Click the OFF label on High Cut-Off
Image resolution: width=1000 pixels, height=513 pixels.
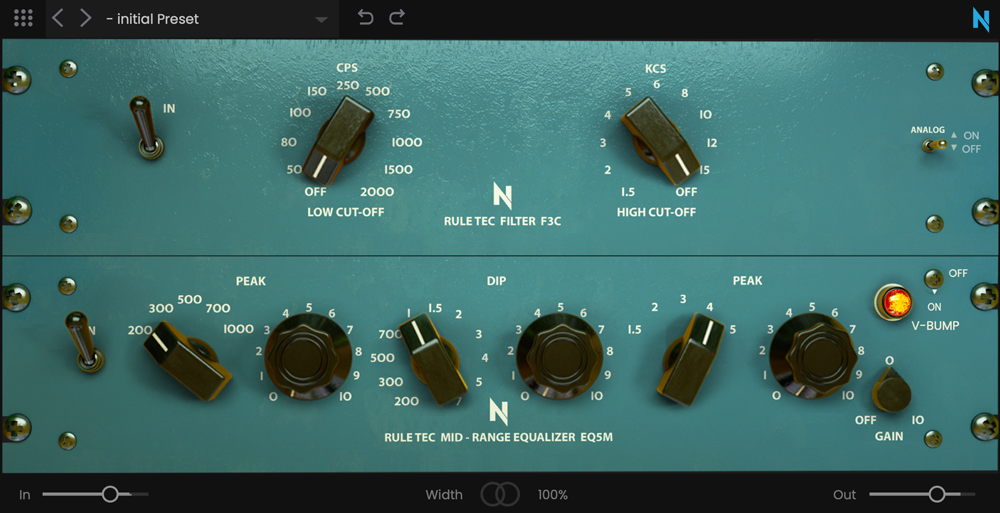(x=686, y=191)
